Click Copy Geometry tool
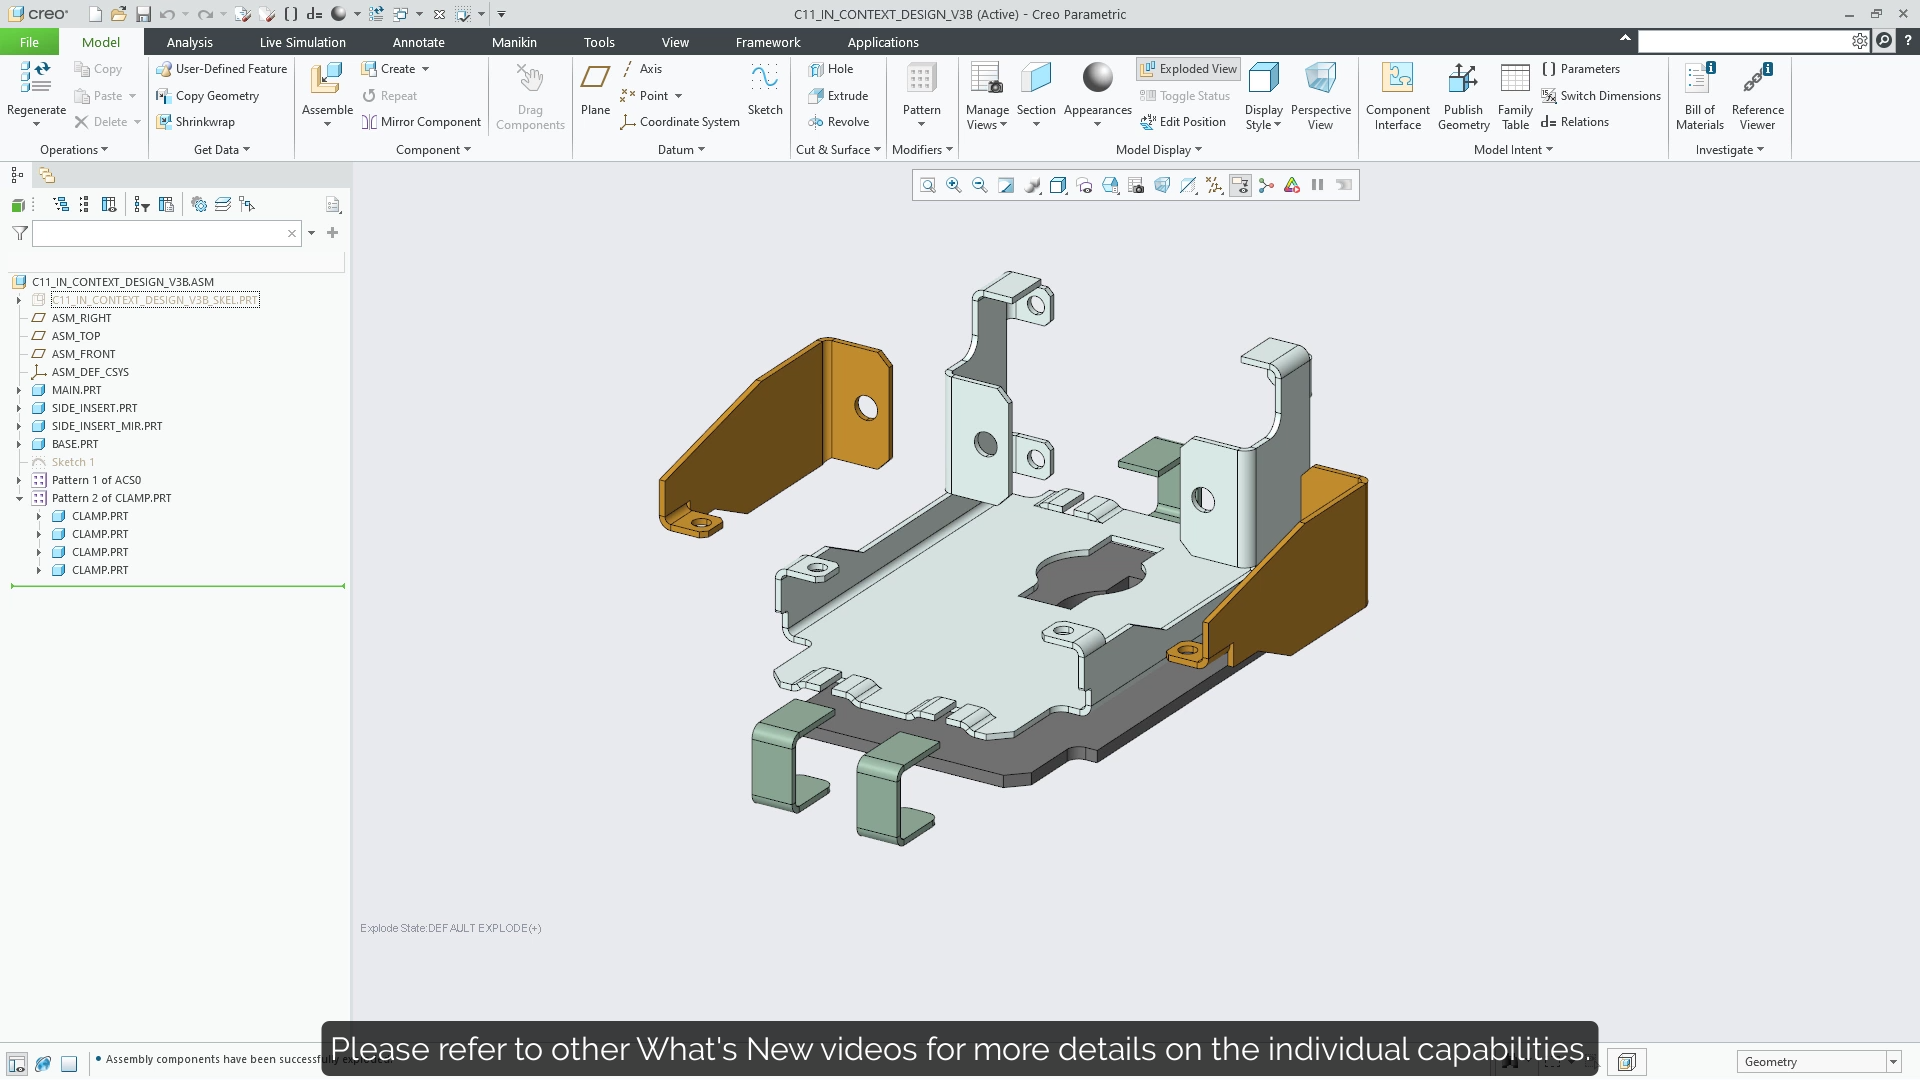1920x1080 pixels. point(207,96)
